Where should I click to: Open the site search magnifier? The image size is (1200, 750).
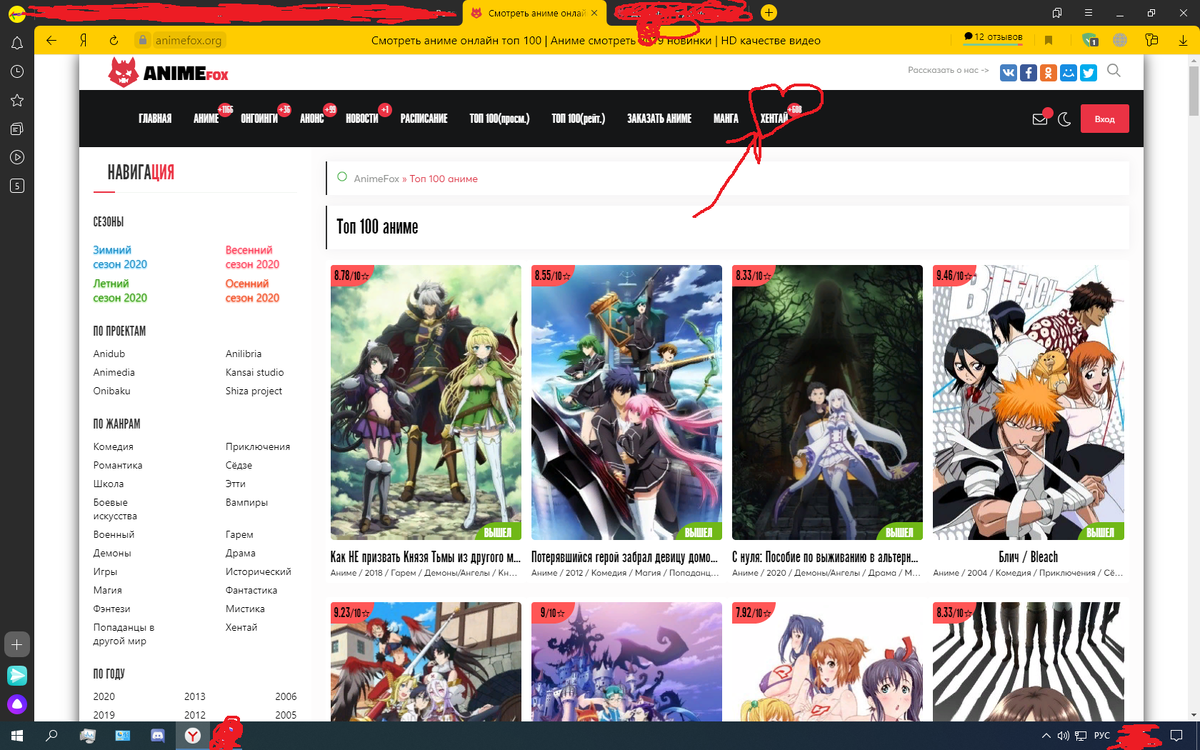pyautogui.click(x=1114, y=71)
